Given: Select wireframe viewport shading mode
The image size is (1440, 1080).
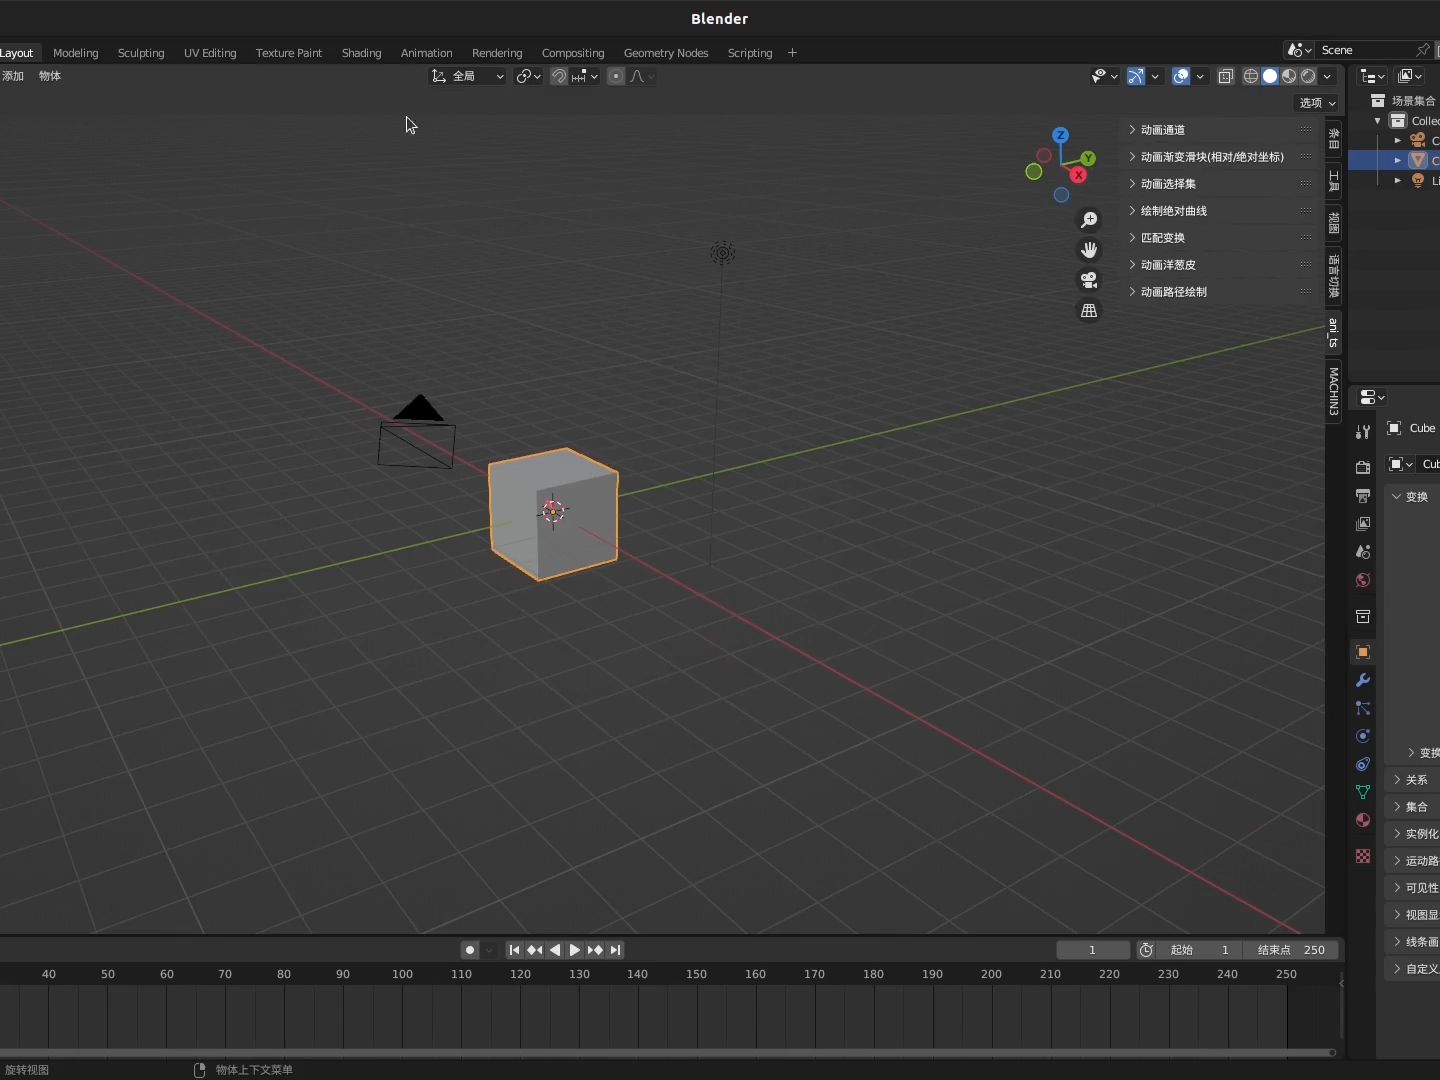Looking at the screenshot, I should tap(1250, 76).
